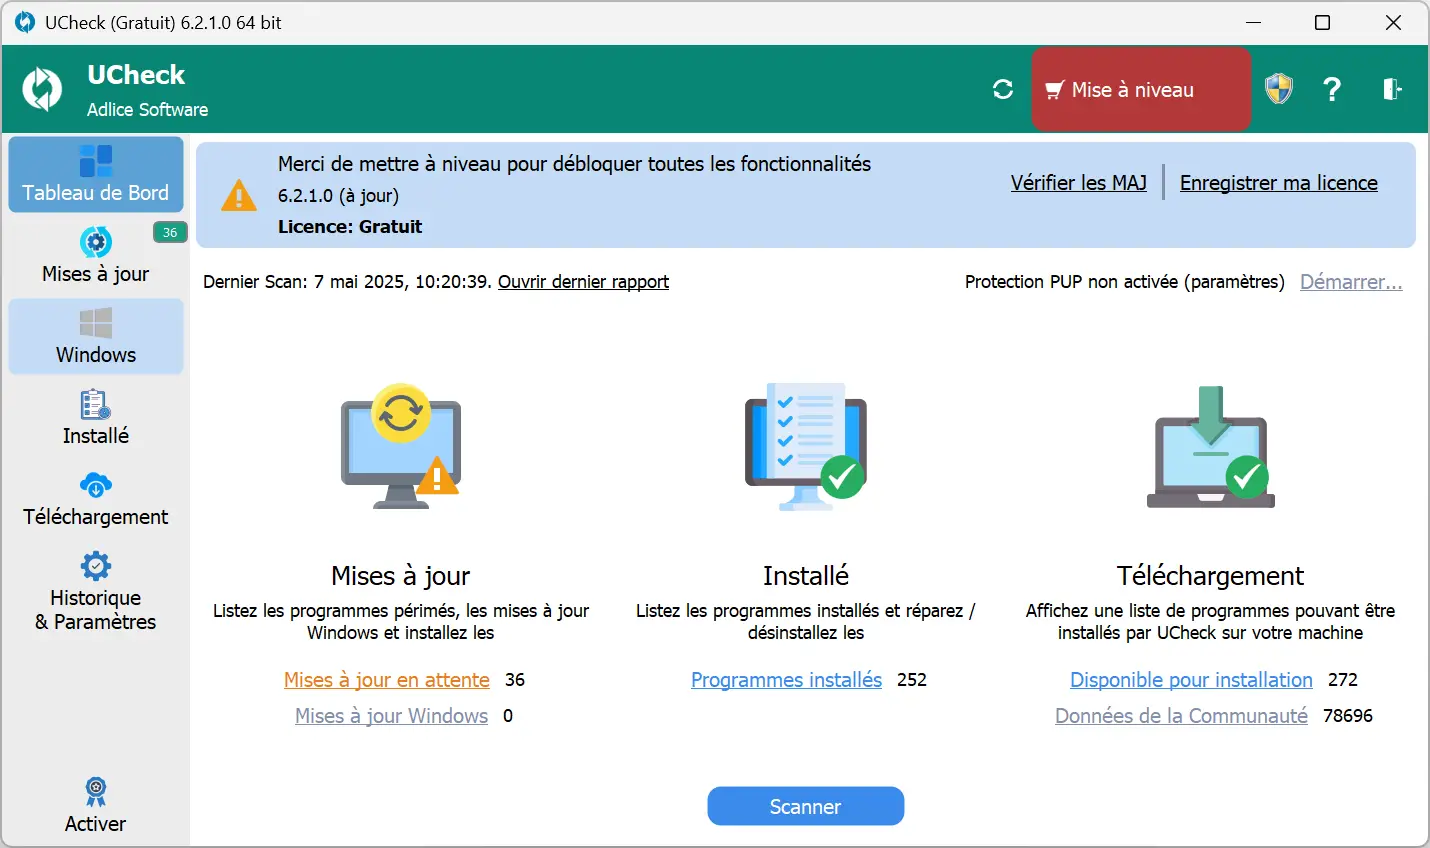Open the Installé sidebar tab
This screenshot has height=848, width=1430.
(x=96, y=417)
